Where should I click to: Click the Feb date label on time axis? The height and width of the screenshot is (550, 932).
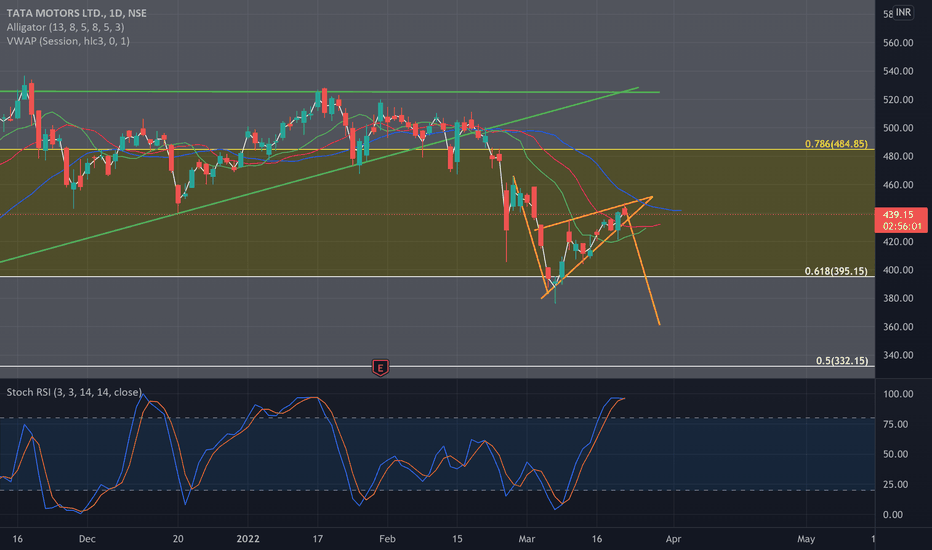pos(387,539)
